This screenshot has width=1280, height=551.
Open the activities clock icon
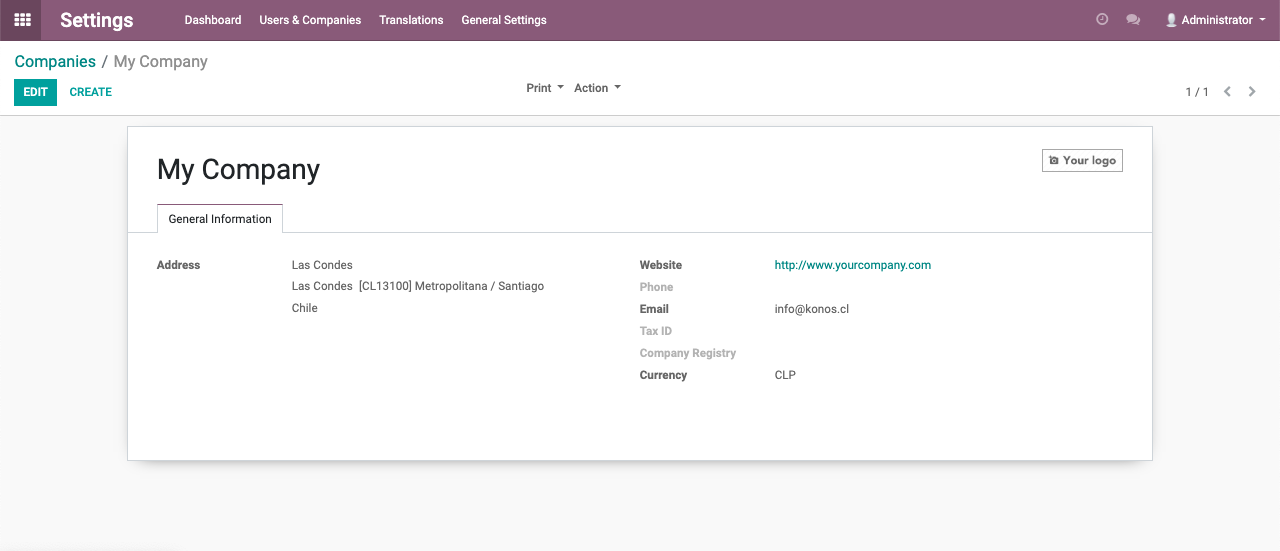click(x=1102, y=19)
